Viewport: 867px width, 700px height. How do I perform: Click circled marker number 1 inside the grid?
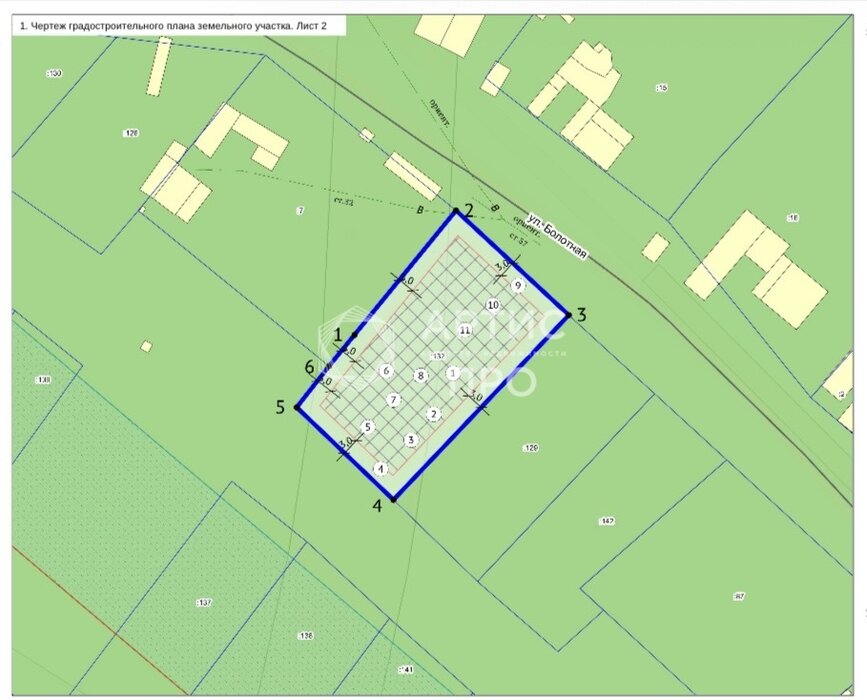(453, 373)
